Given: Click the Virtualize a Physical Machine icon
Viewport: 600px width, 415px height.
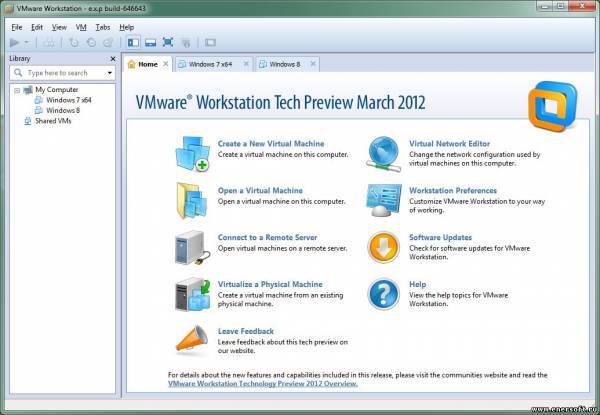Looking at the screenshot, I should tap(192, 294).
